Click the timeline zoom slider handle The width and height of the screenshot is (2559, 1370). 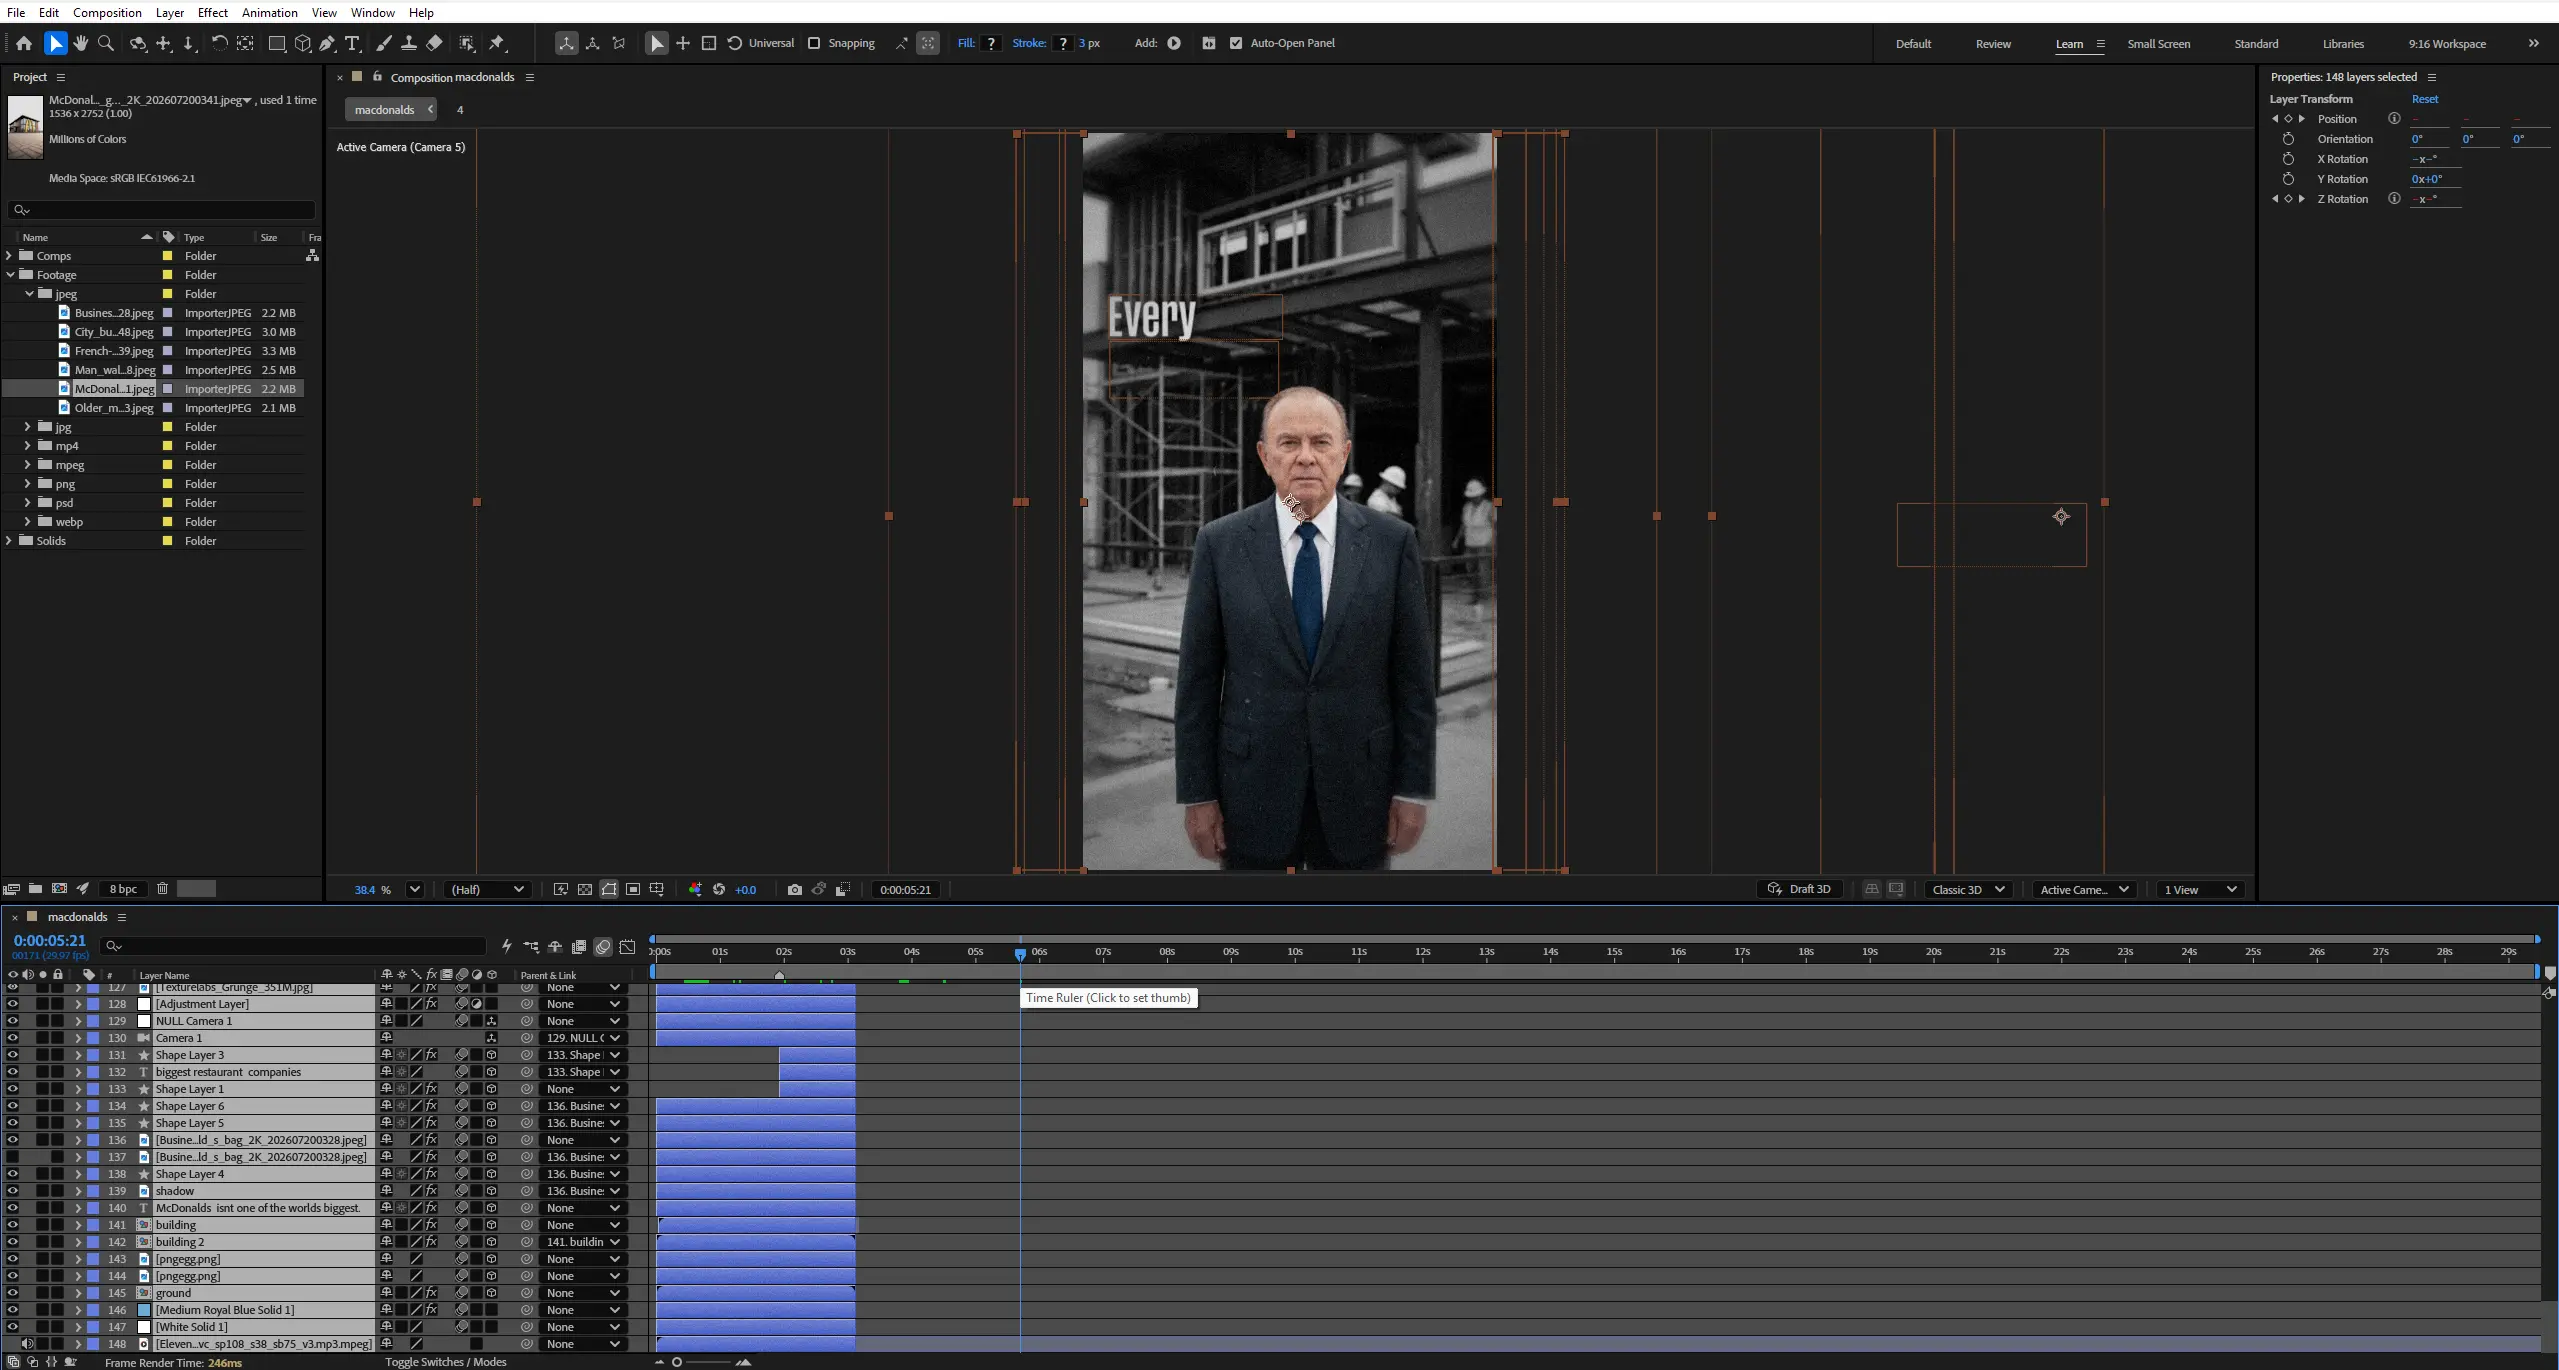click(x=677, y=1362)
